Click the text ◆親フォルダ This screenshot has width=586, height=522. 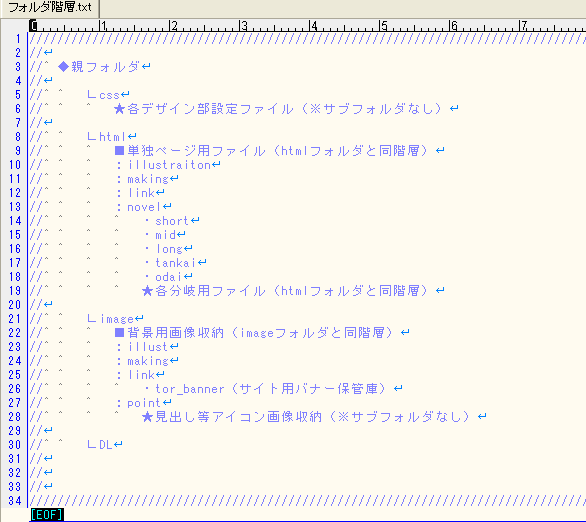click(x=99, y=67)
